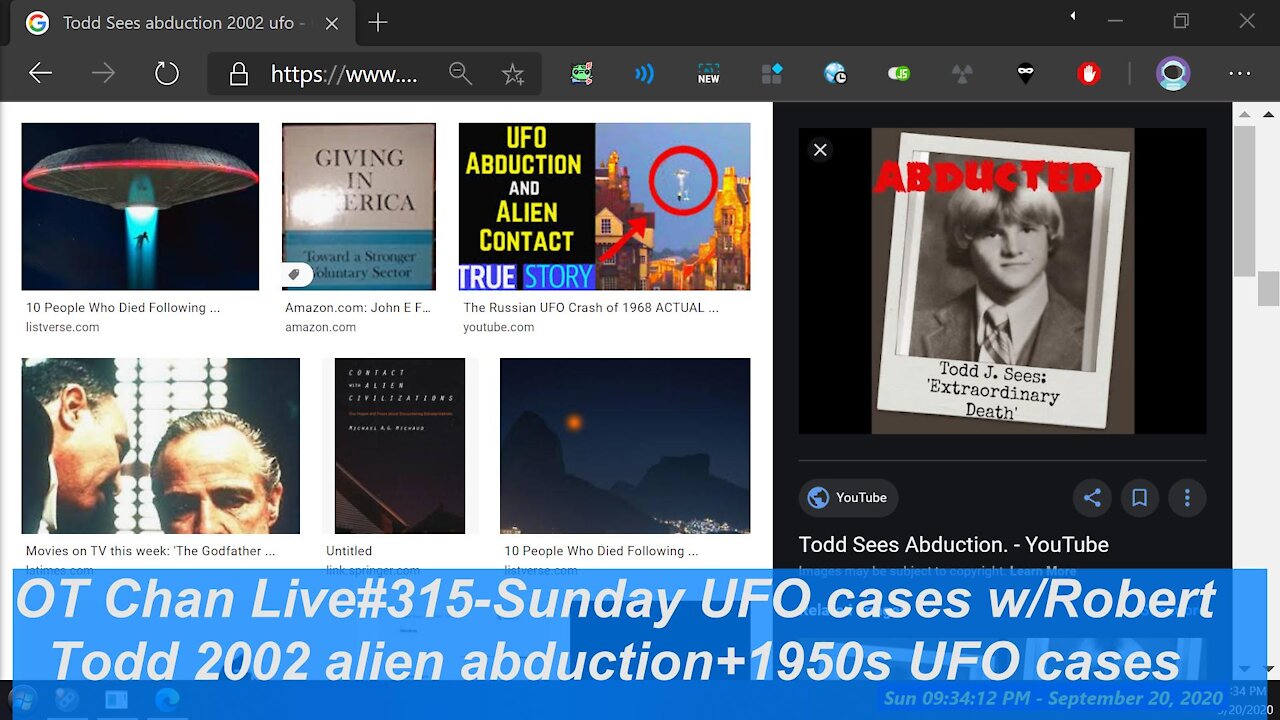Click the first '10 People Who Died Following' caption
This screenshot has width=1280, height=720.
tap(123, 308)
